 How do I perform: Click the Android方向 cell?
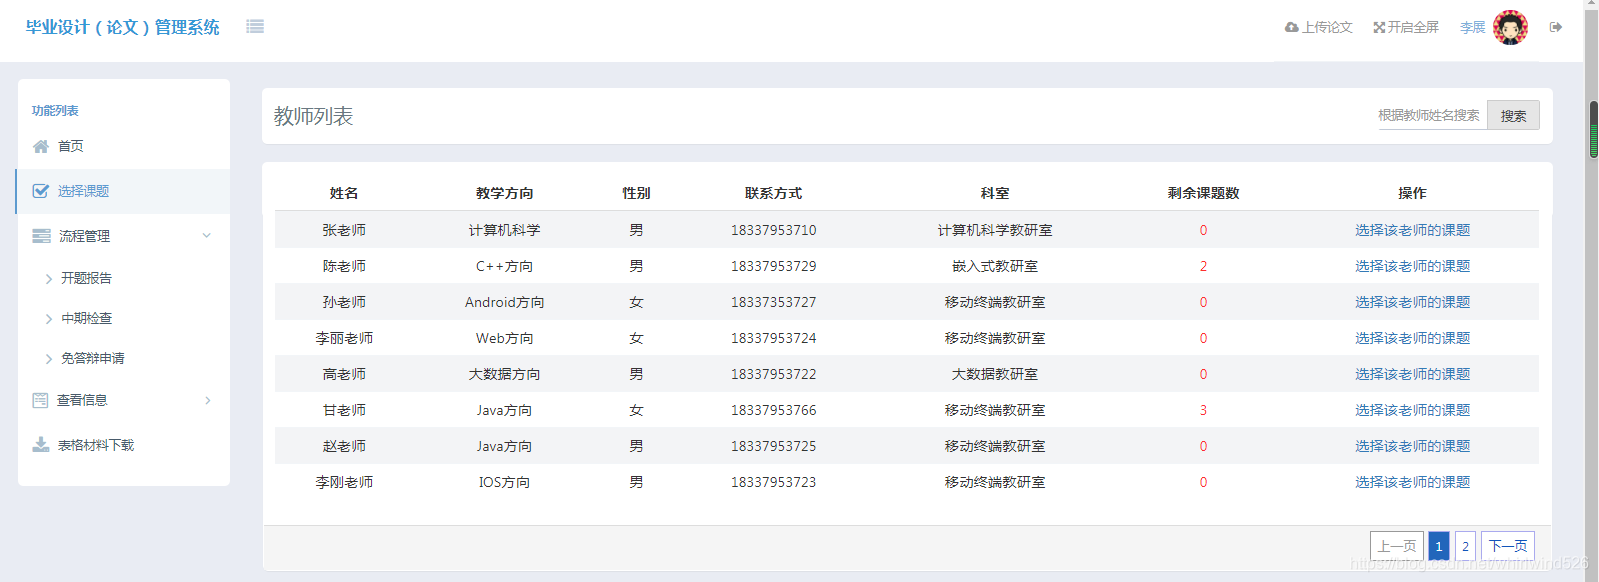(x=504, y=302)
